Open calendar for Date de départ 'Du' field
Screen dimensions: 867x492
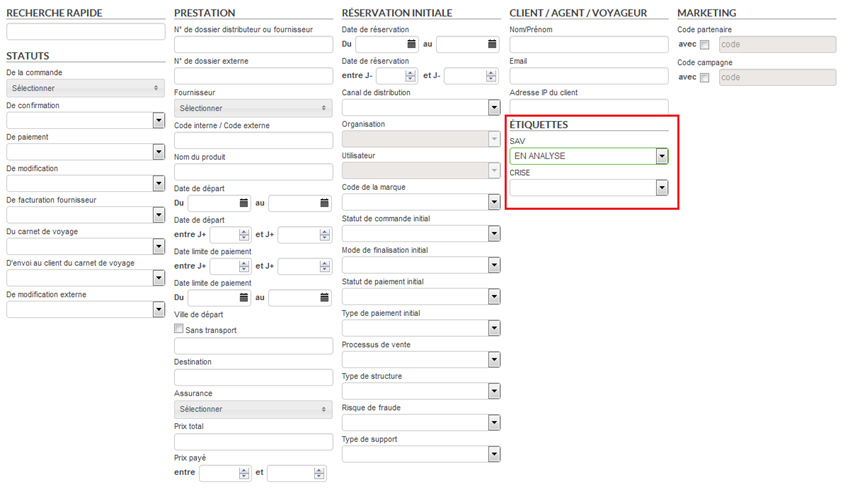(244, 203)
